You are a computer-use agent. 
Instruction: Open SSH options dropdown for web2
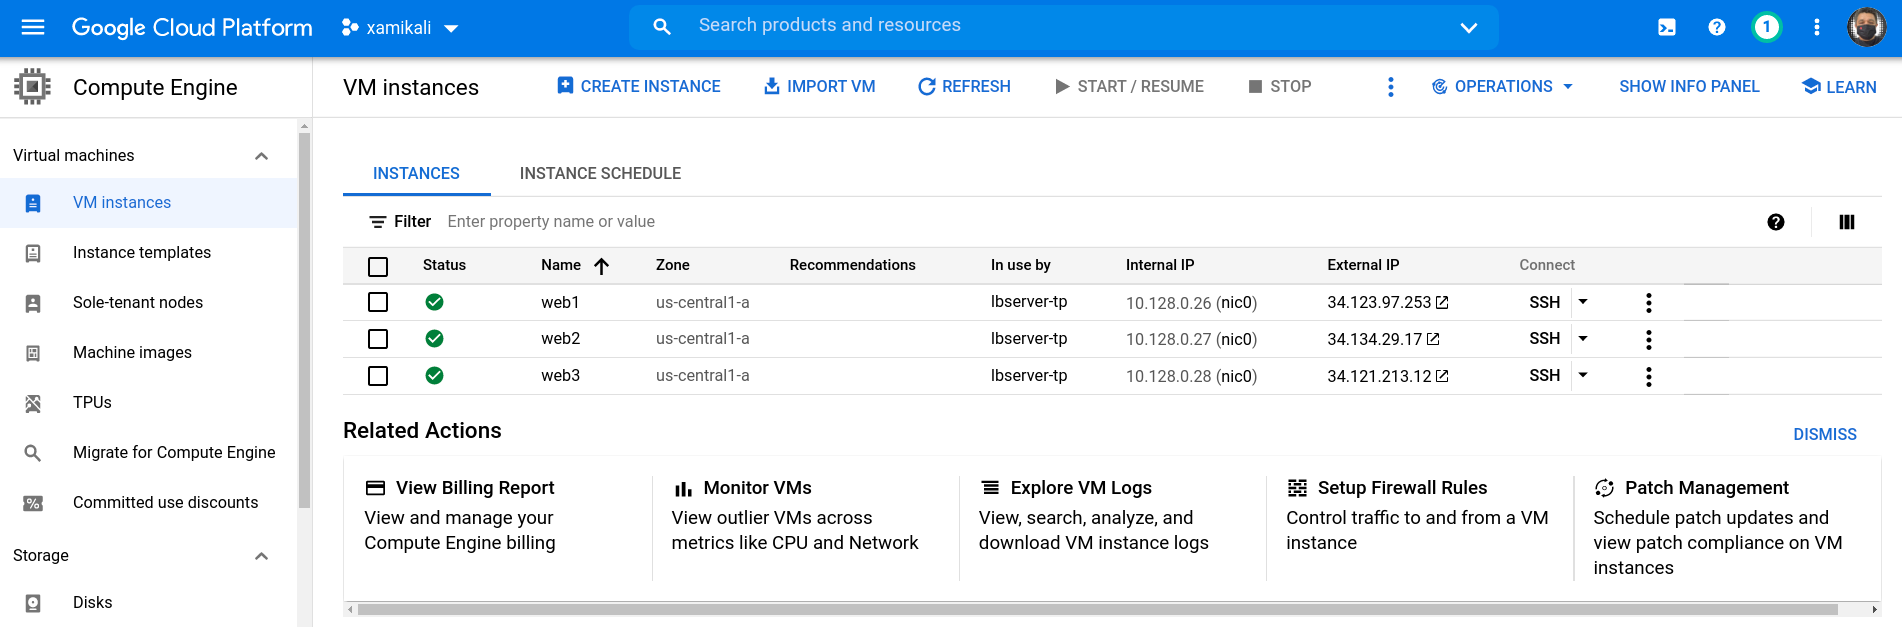tap(1583, 338)
